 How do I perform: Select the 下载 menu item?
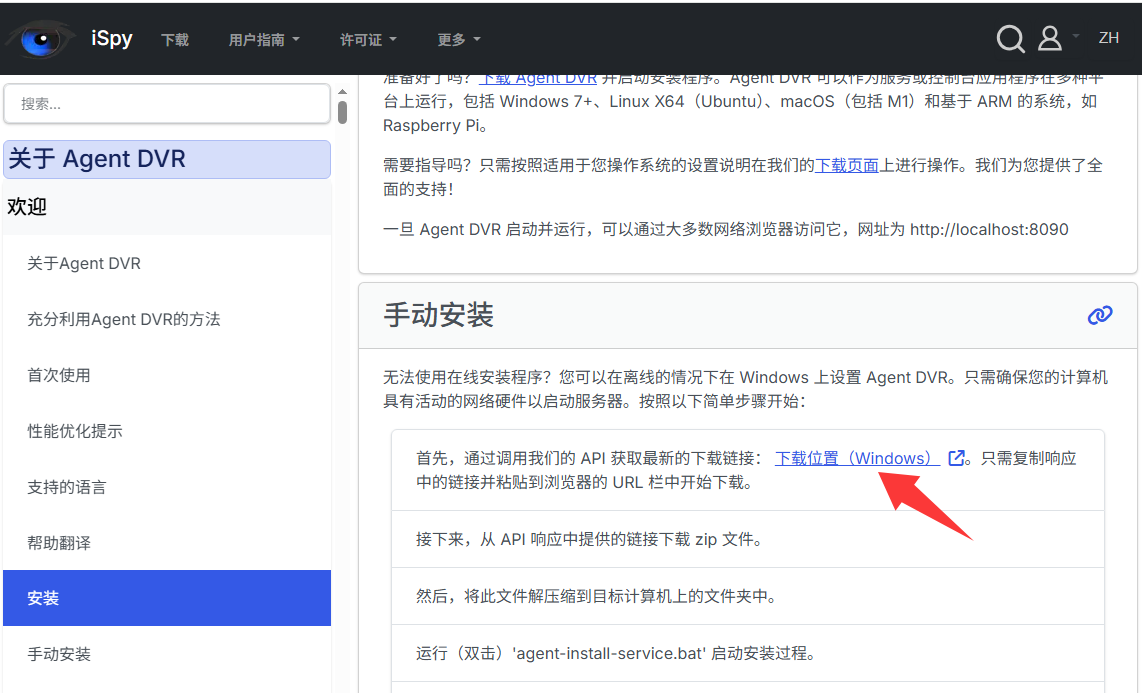175,38
